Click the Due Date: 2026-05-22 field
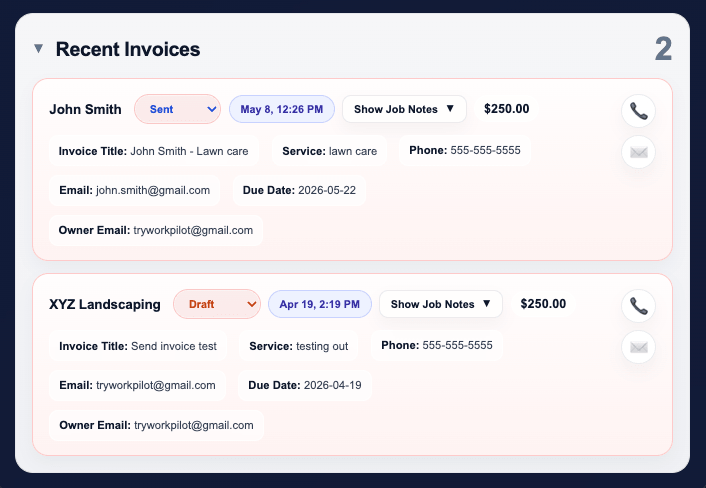Screen dimensions: 706x488 point(299,190)
